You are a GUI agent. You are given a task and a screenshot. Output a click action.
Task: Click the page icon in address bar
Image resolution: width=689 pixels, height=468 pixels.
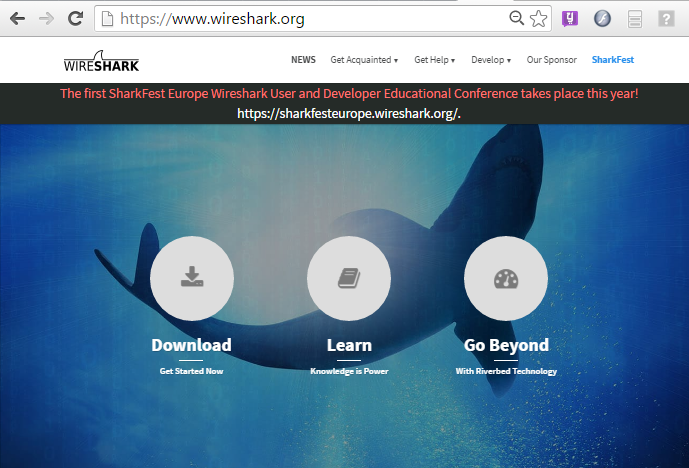(108, 19)
